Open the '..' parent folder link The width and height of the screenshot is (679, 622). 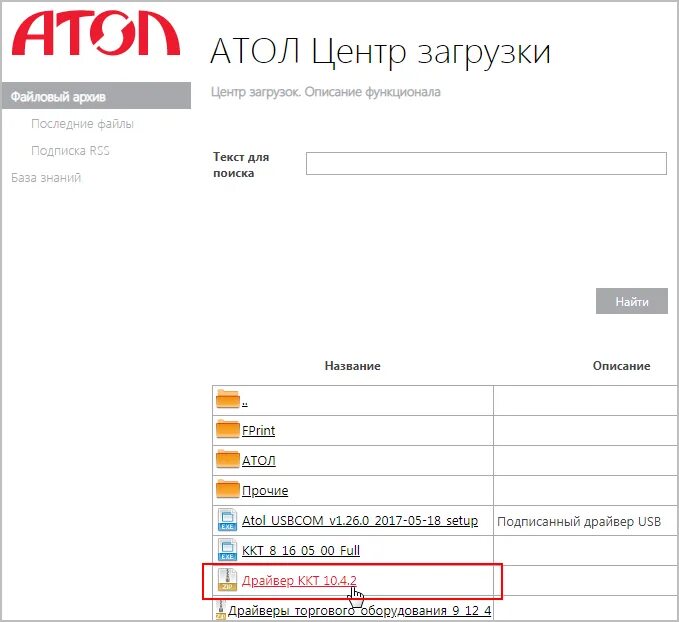pyautogui.click(x=245, y=402)
